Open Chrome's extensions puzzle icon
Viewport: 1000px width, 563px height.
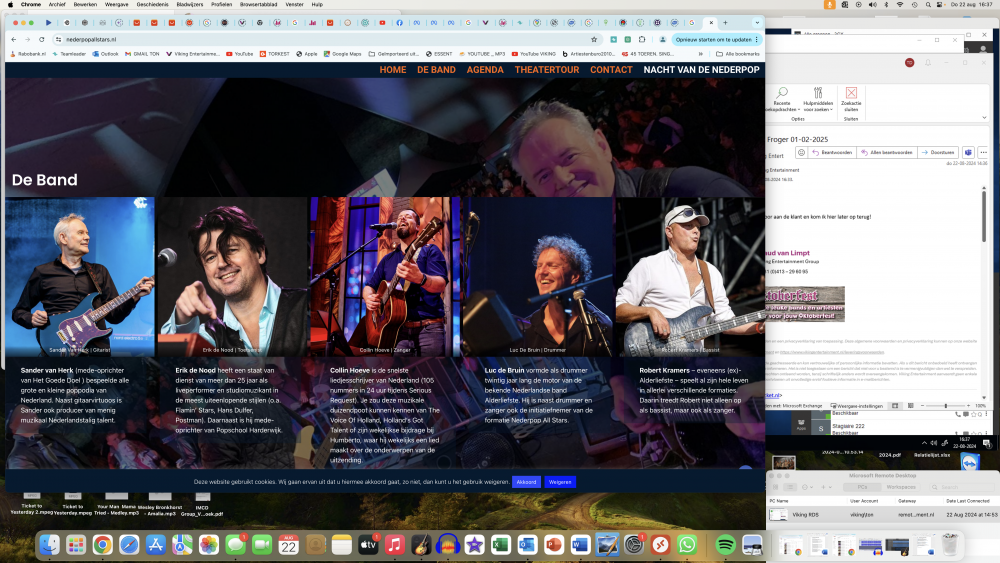[642, 40]
